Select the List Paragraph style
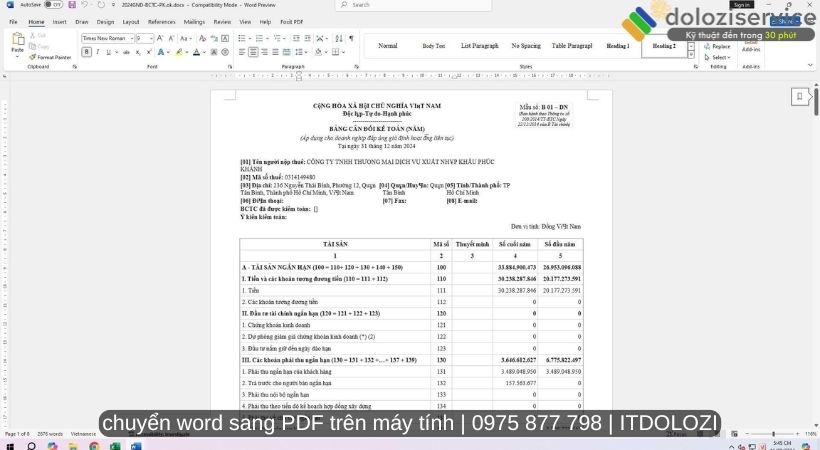820x450 pixels. click(480, 46)
